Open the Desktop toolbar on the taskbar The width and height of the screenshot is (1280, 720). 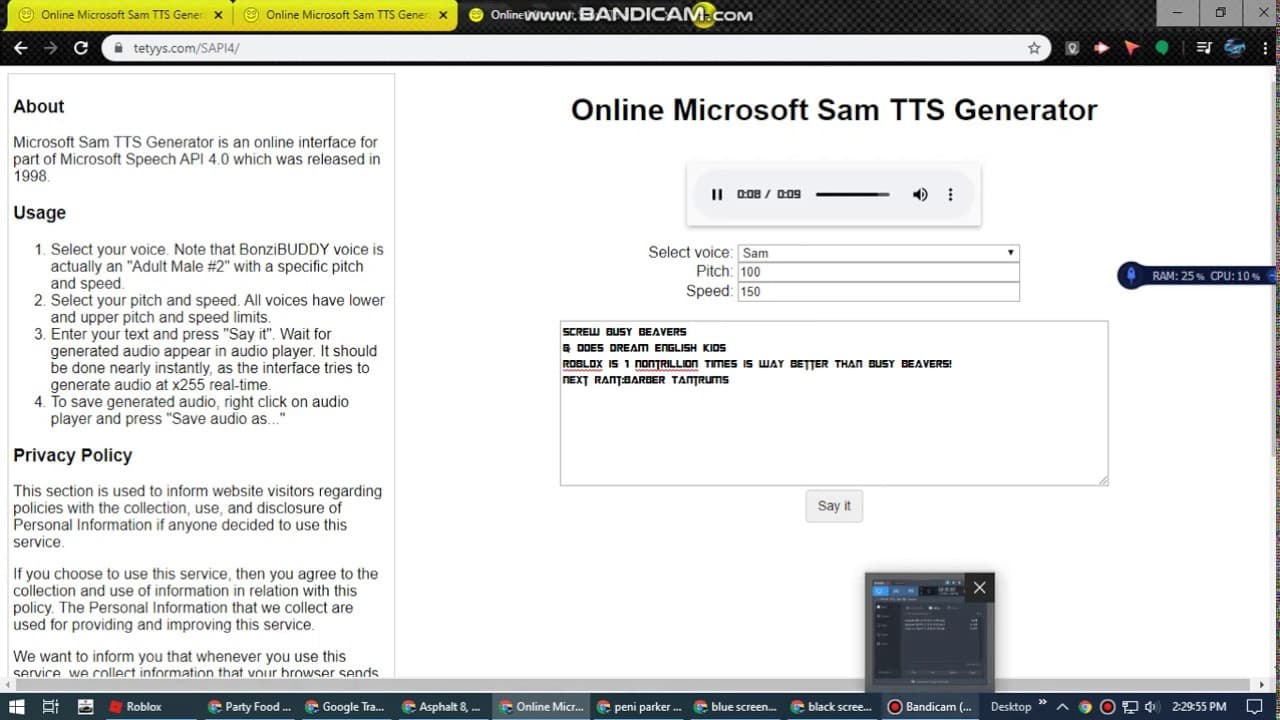pyautogui.click(x=1010, y=706)
